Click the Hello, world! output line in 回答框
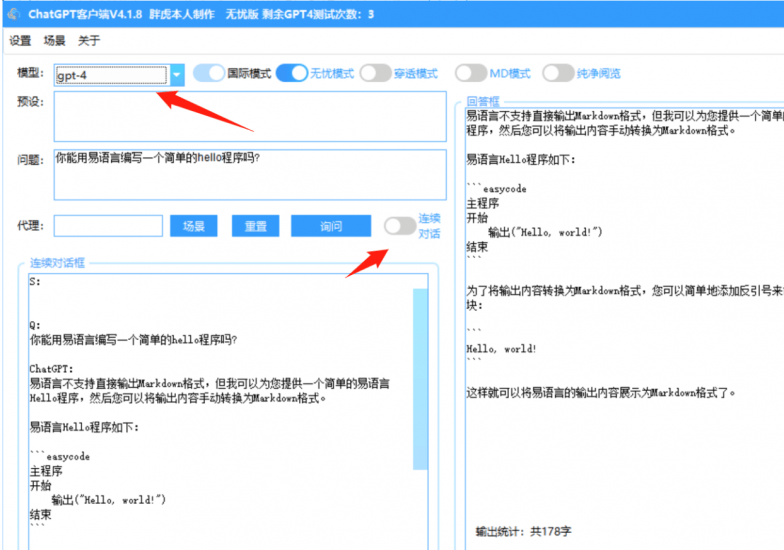The width and height of the screenshot is (784, 550). click(x=501, y=349)
